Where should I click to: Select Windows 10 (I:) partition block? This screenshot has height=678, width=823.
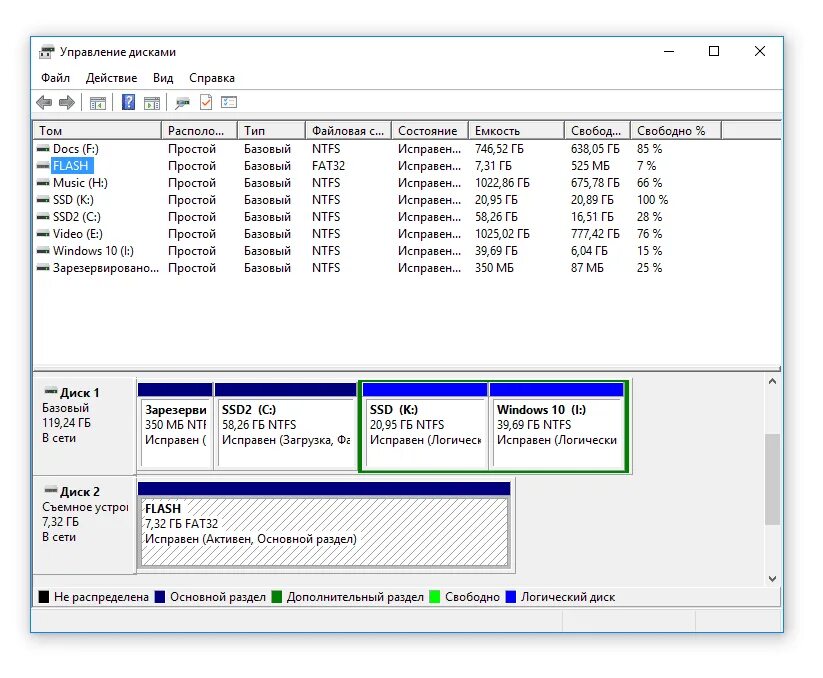point(557,426)
